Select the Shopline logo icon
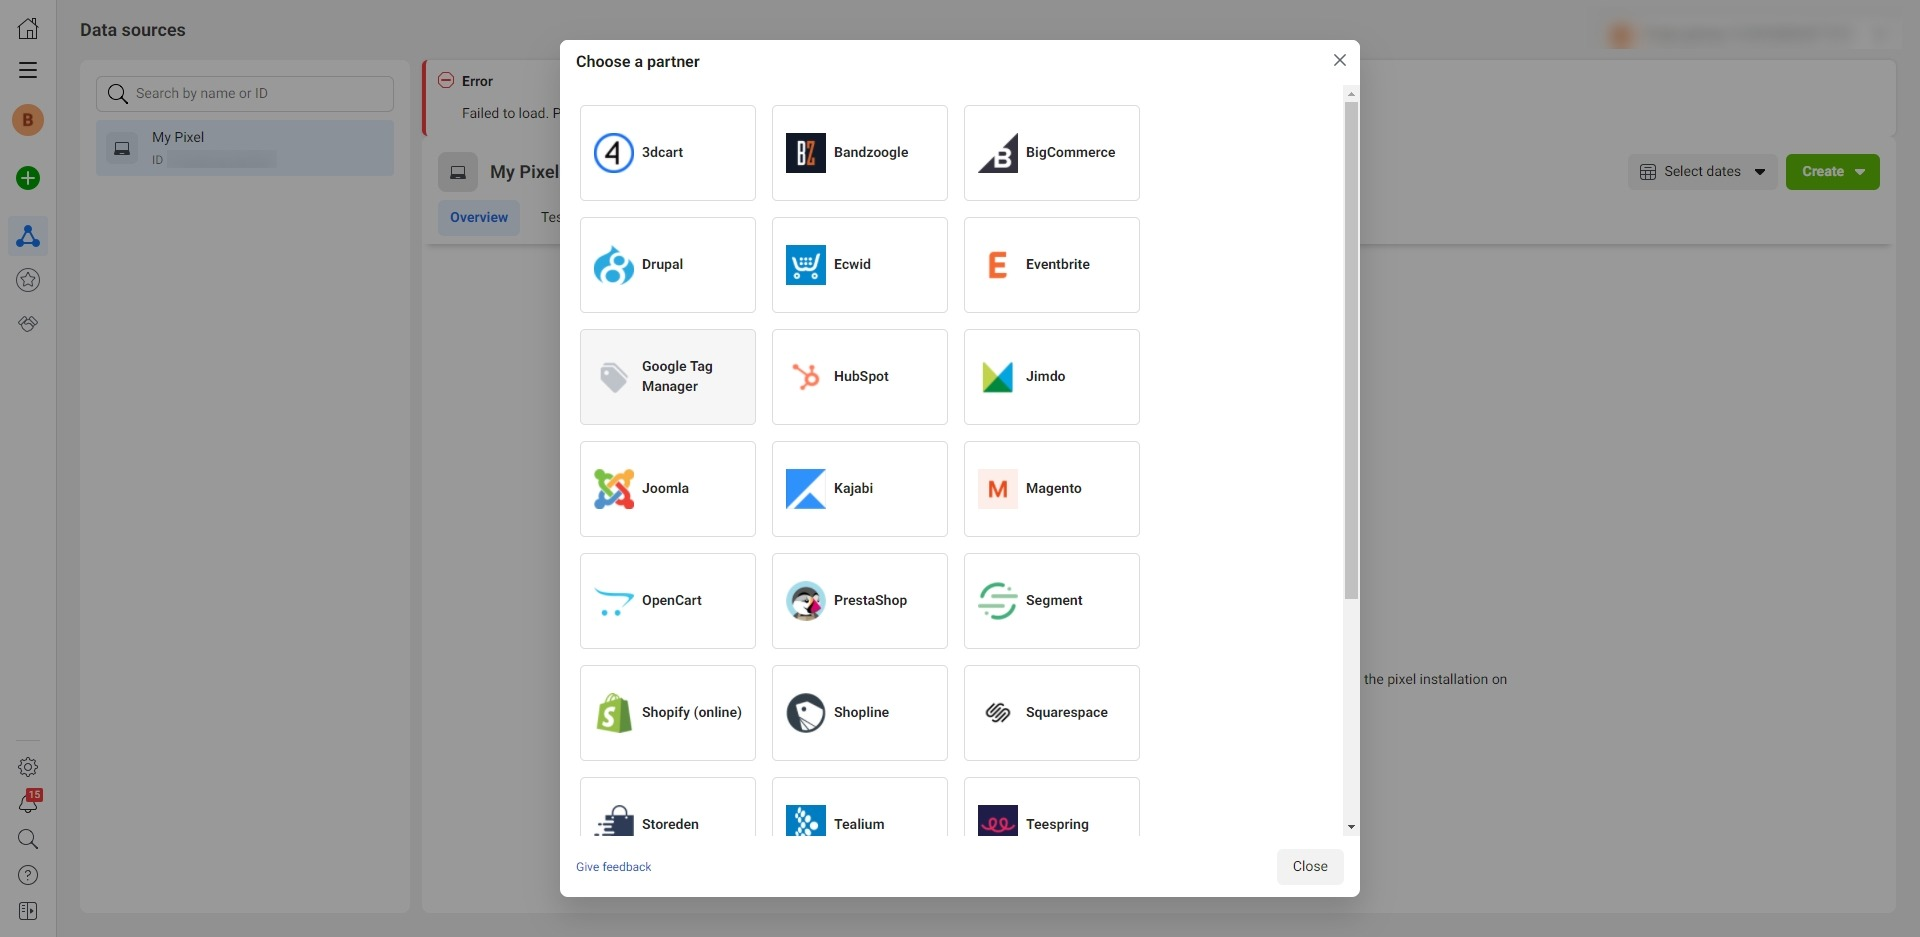Viewport: 1920px width, 937px height. tap(805, 713)
